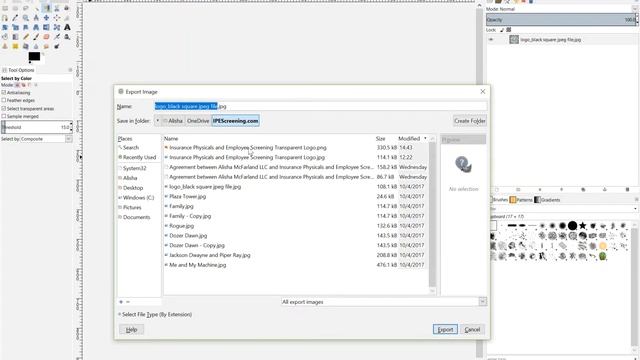The height and width of the screenshot is (360, 640).
Task: Click the file Name input field
Action: pos(320,106)
